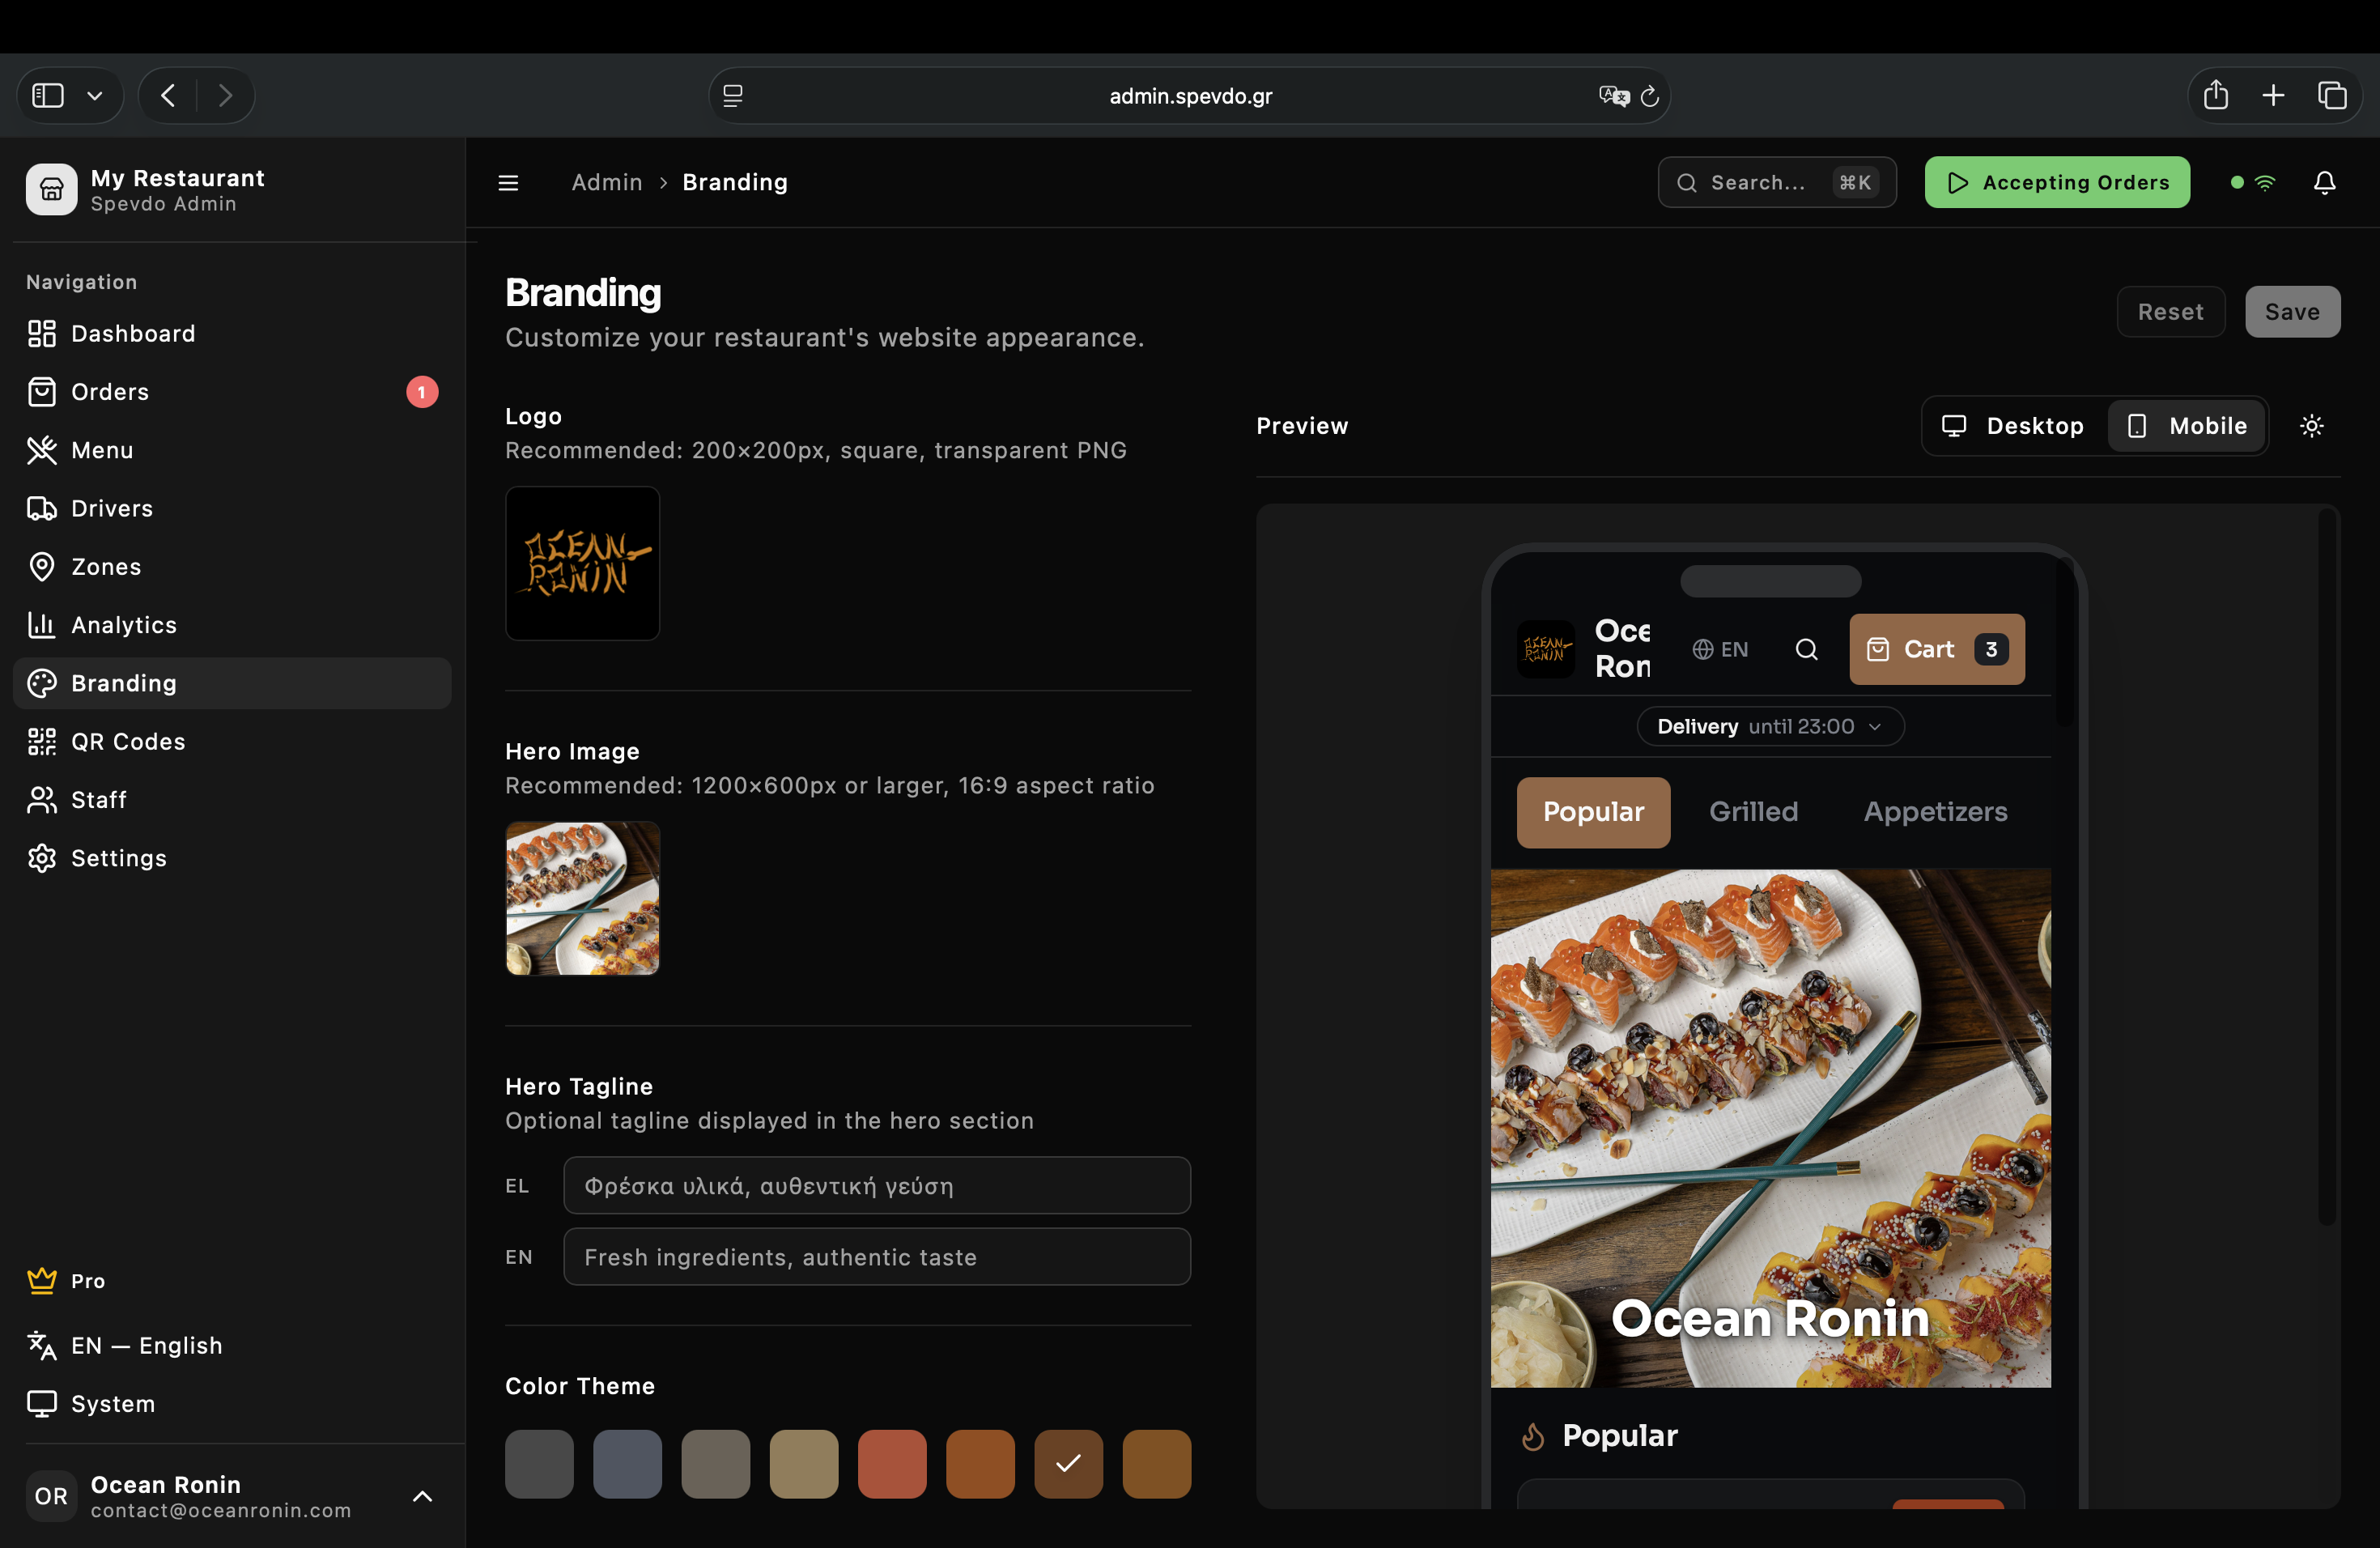Switch preview to Mobile mode
2380x1548 pixels.
click(2187, 426)
